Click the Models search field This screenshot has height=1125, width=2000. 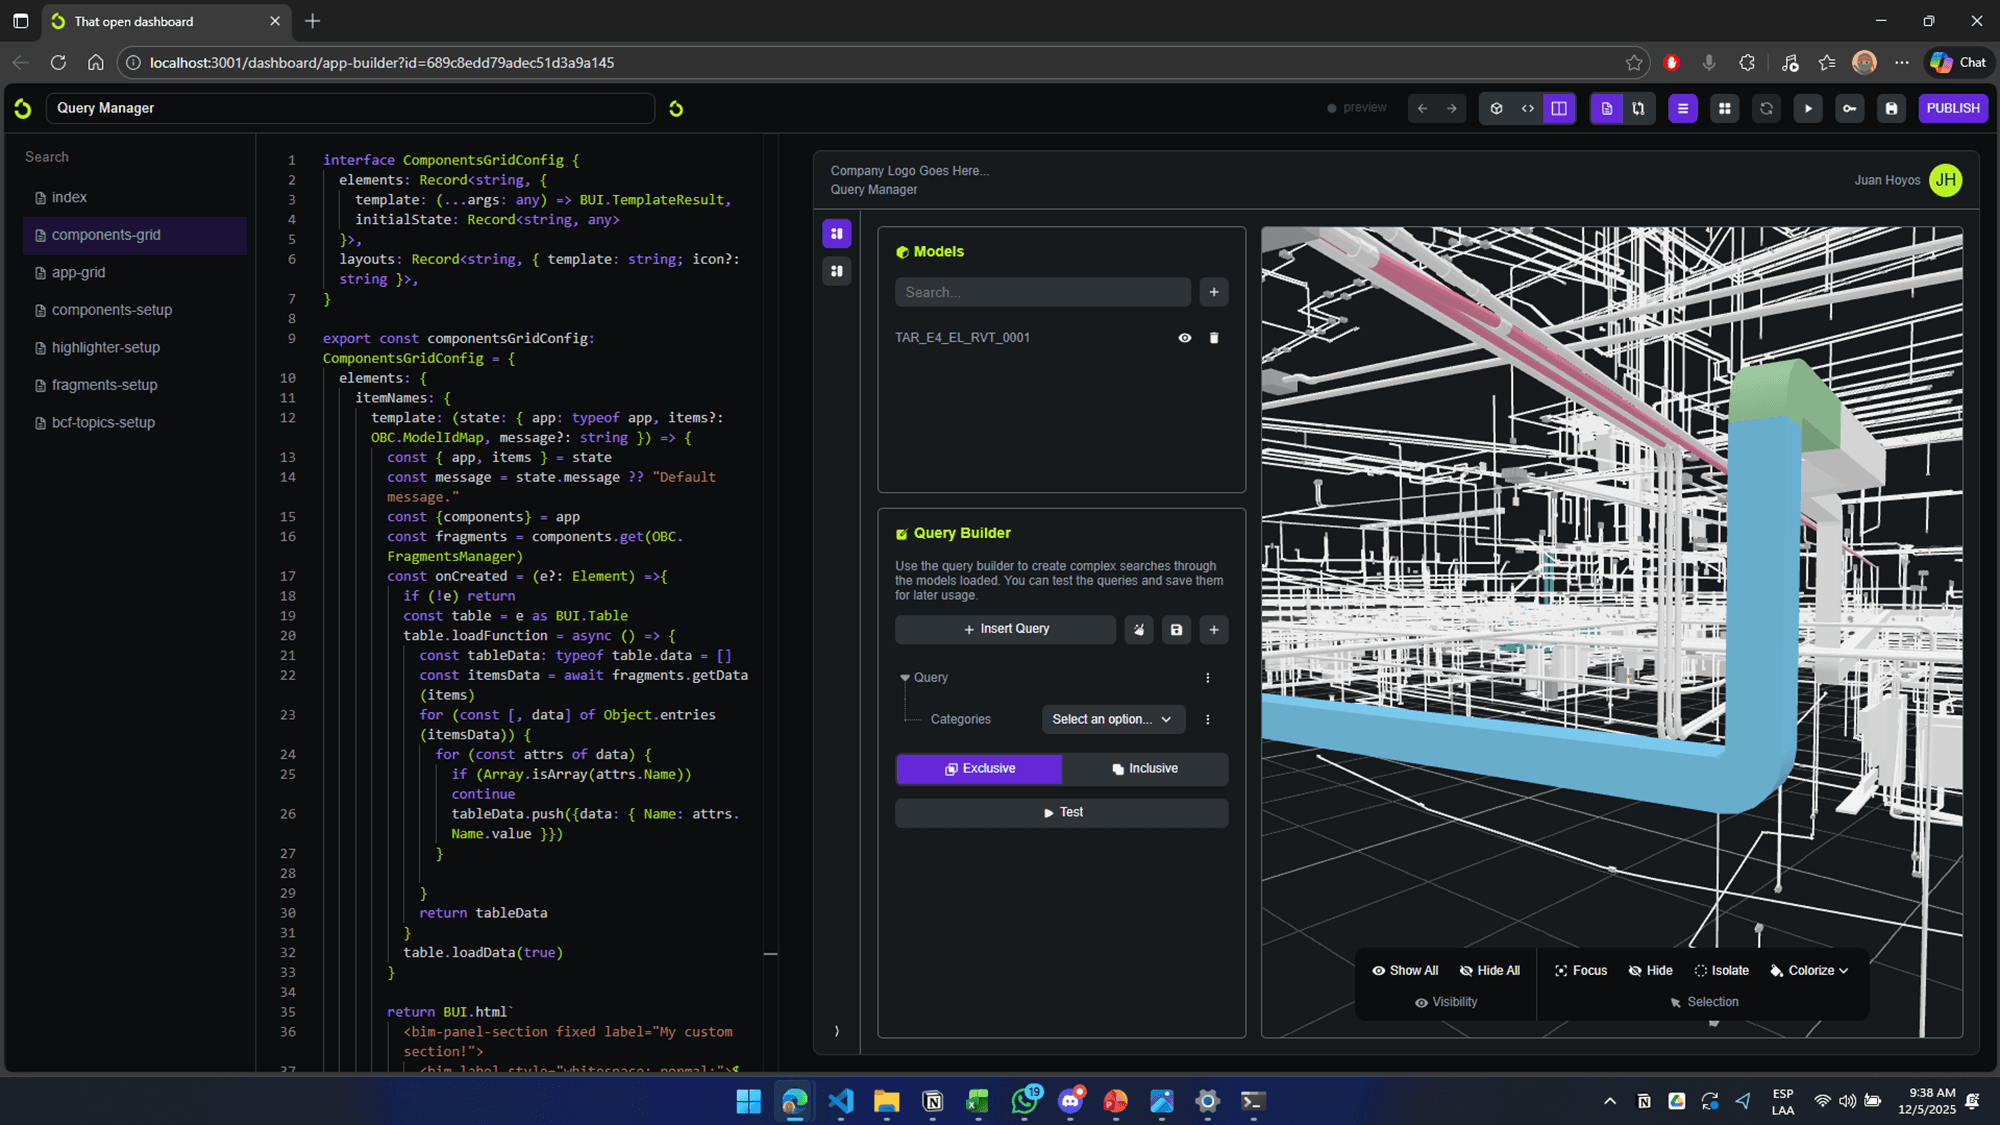tap(1042, 292)
